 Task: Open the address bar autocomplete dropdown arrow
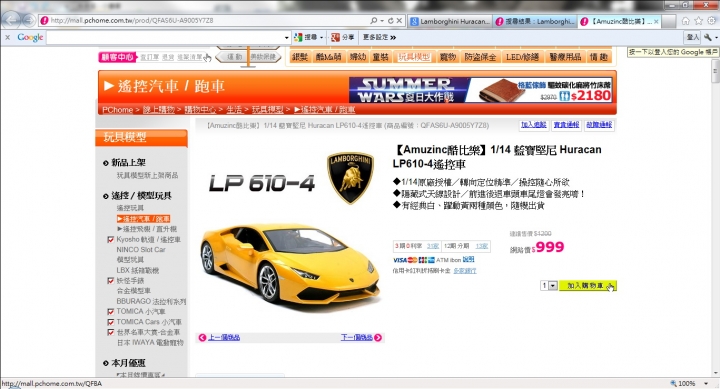(382, 21)
